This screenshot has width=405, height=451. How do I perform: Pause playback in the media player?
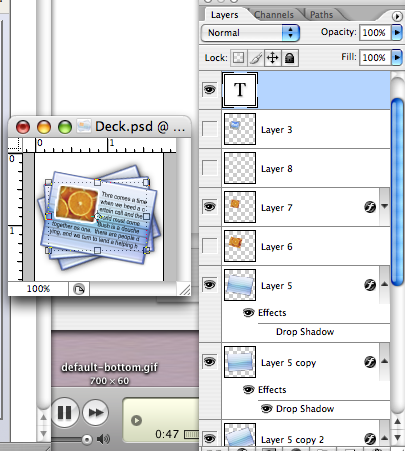[x=65, y=413]
